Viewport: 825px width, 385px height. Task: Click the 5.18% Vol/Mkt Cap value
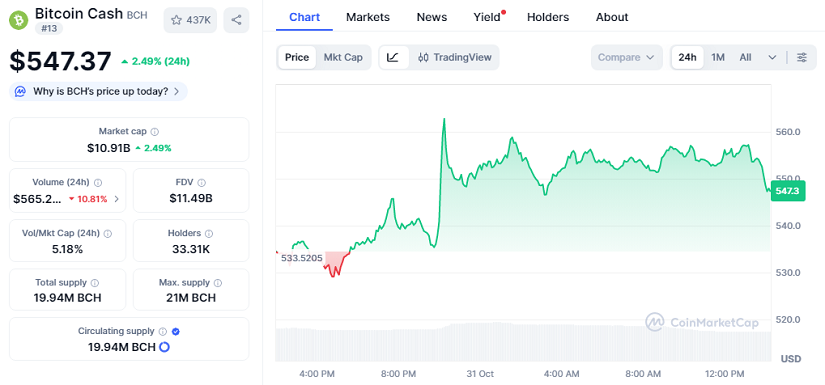coord(68,249)
